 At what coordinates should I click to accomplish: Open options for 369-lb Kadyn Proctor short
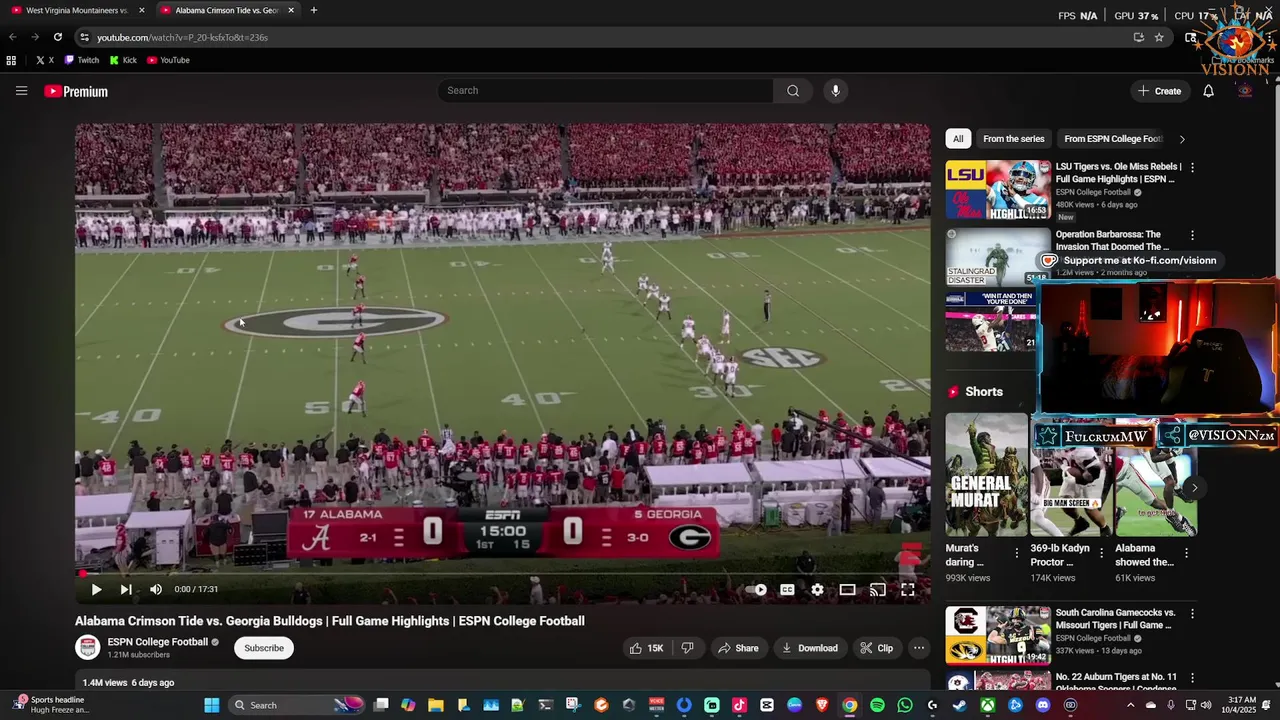click(1102, 553)
